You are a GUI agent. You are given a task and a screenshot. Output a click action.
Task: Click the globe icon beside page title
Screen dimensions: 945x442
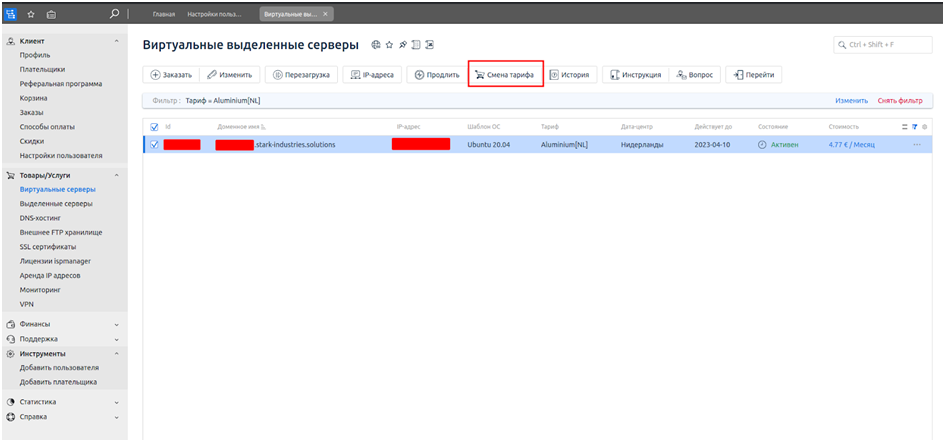pyautogui.click(x=376, y=45)
